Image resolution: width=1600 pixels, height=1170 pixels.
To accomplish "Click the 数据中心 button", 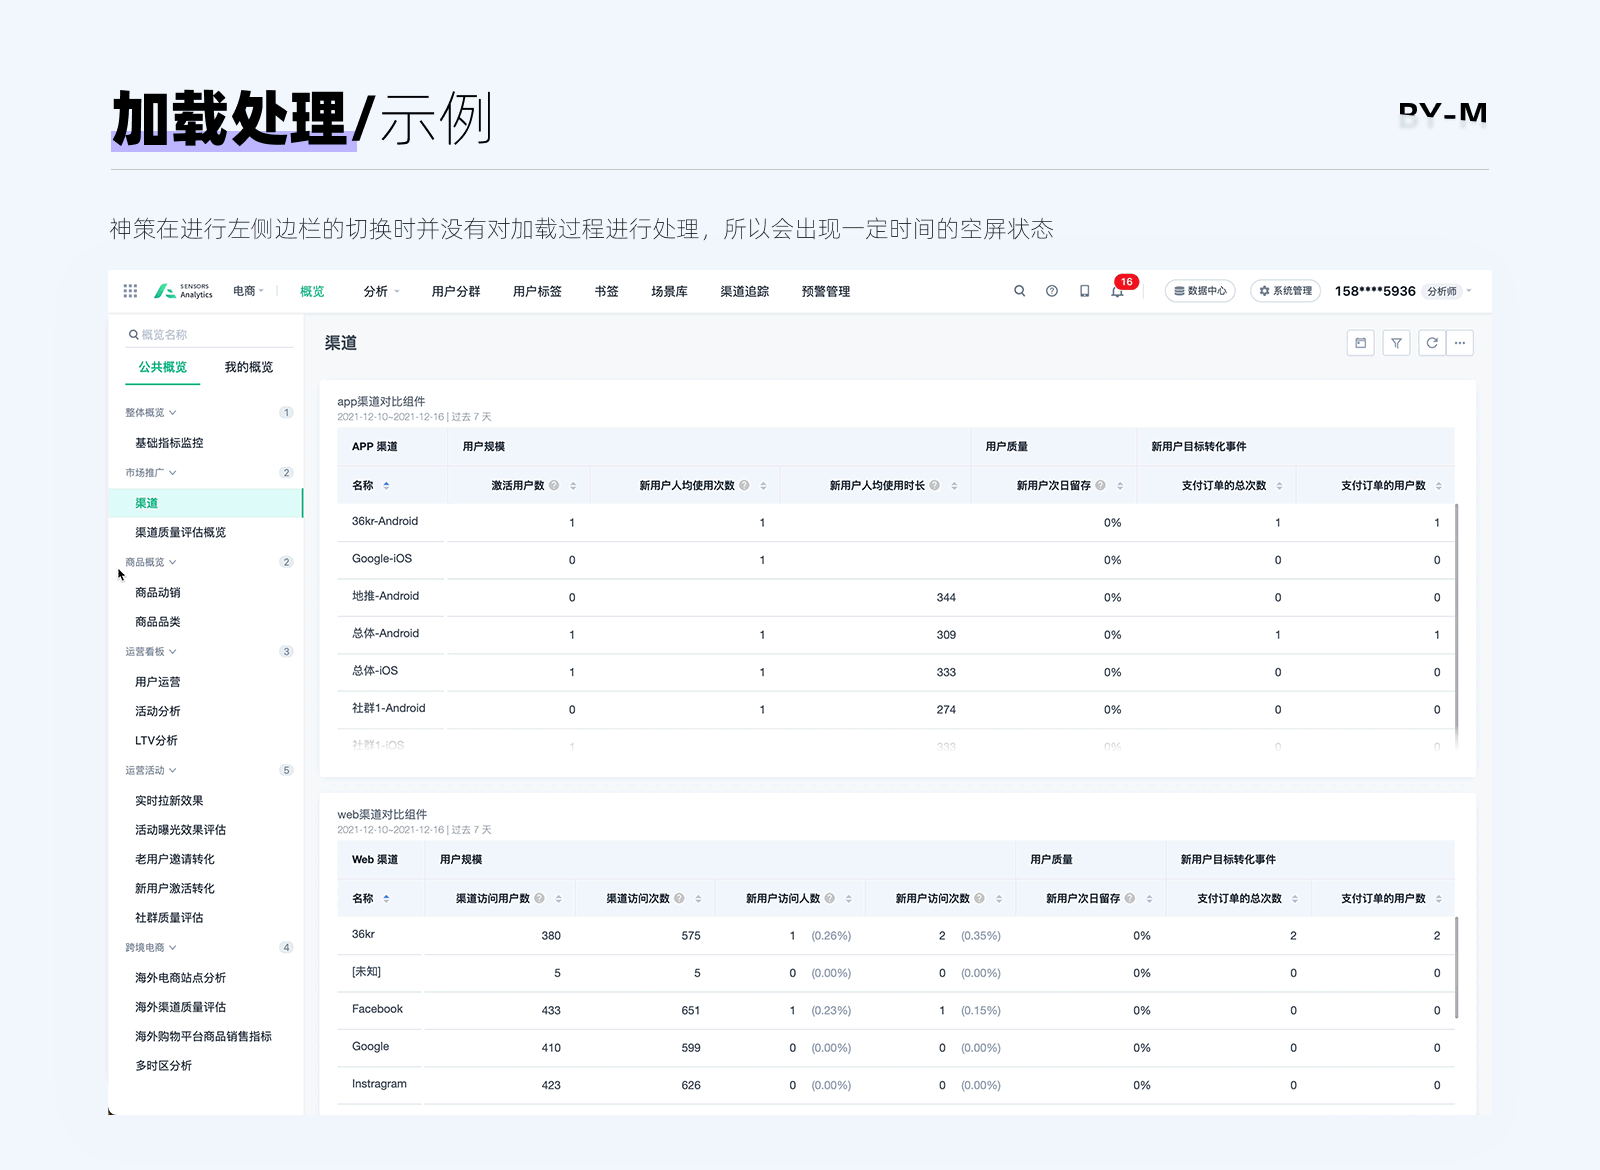I will tap(1200, 291).
